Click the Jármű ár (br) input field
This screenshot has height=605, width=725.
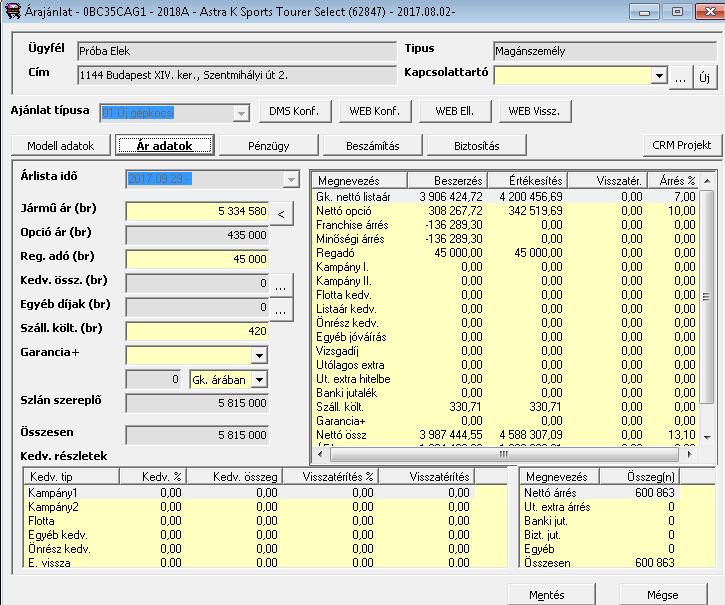[197, 211]
